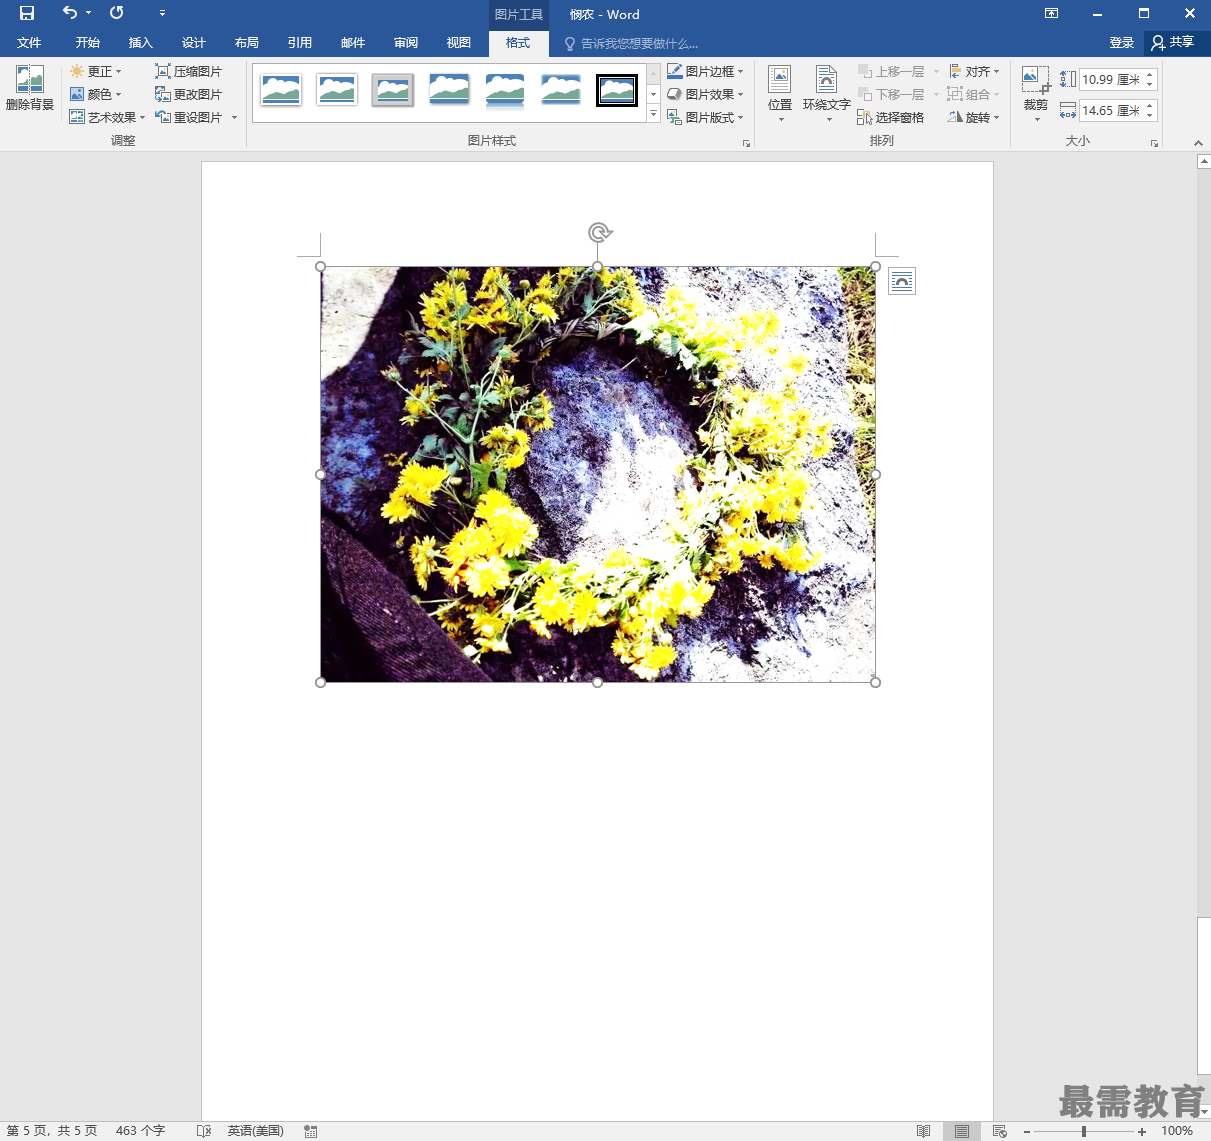Open Size group dialog launcher
The width and height of the screenshot is (1211, 1141).
pyautogui.click(x=1154, y=144)
